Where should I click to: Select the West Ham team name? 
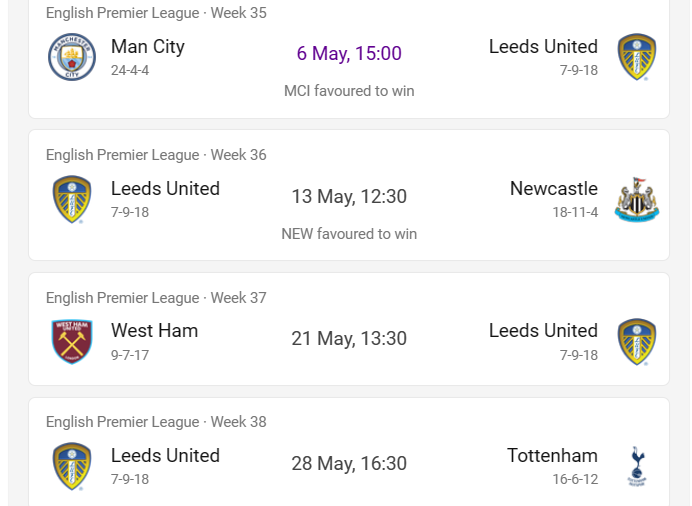tap(154, 330)
